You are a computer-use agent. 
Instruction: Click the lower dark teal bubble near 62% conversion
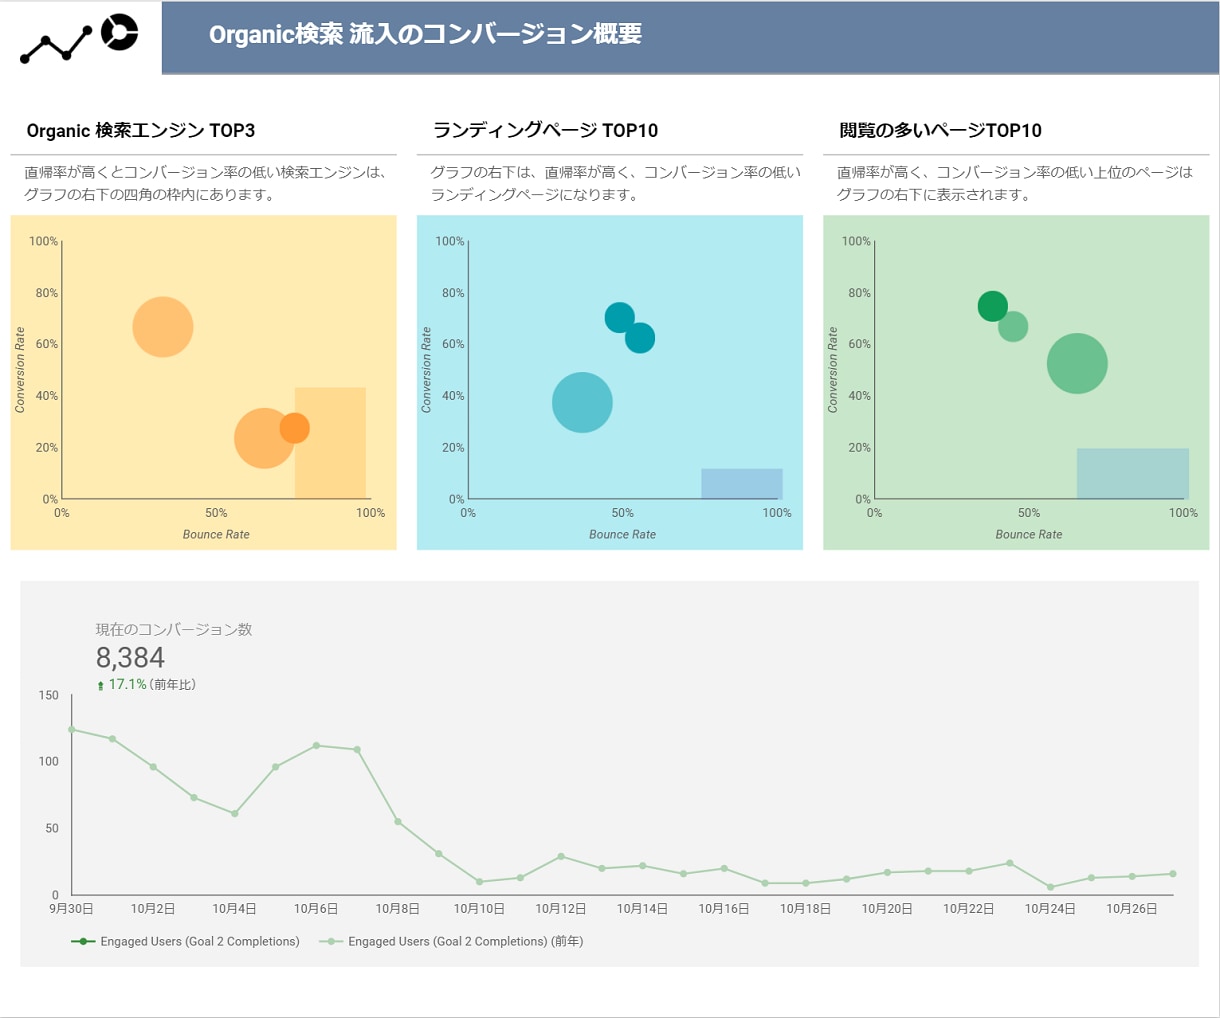click(x=640, y=338)
